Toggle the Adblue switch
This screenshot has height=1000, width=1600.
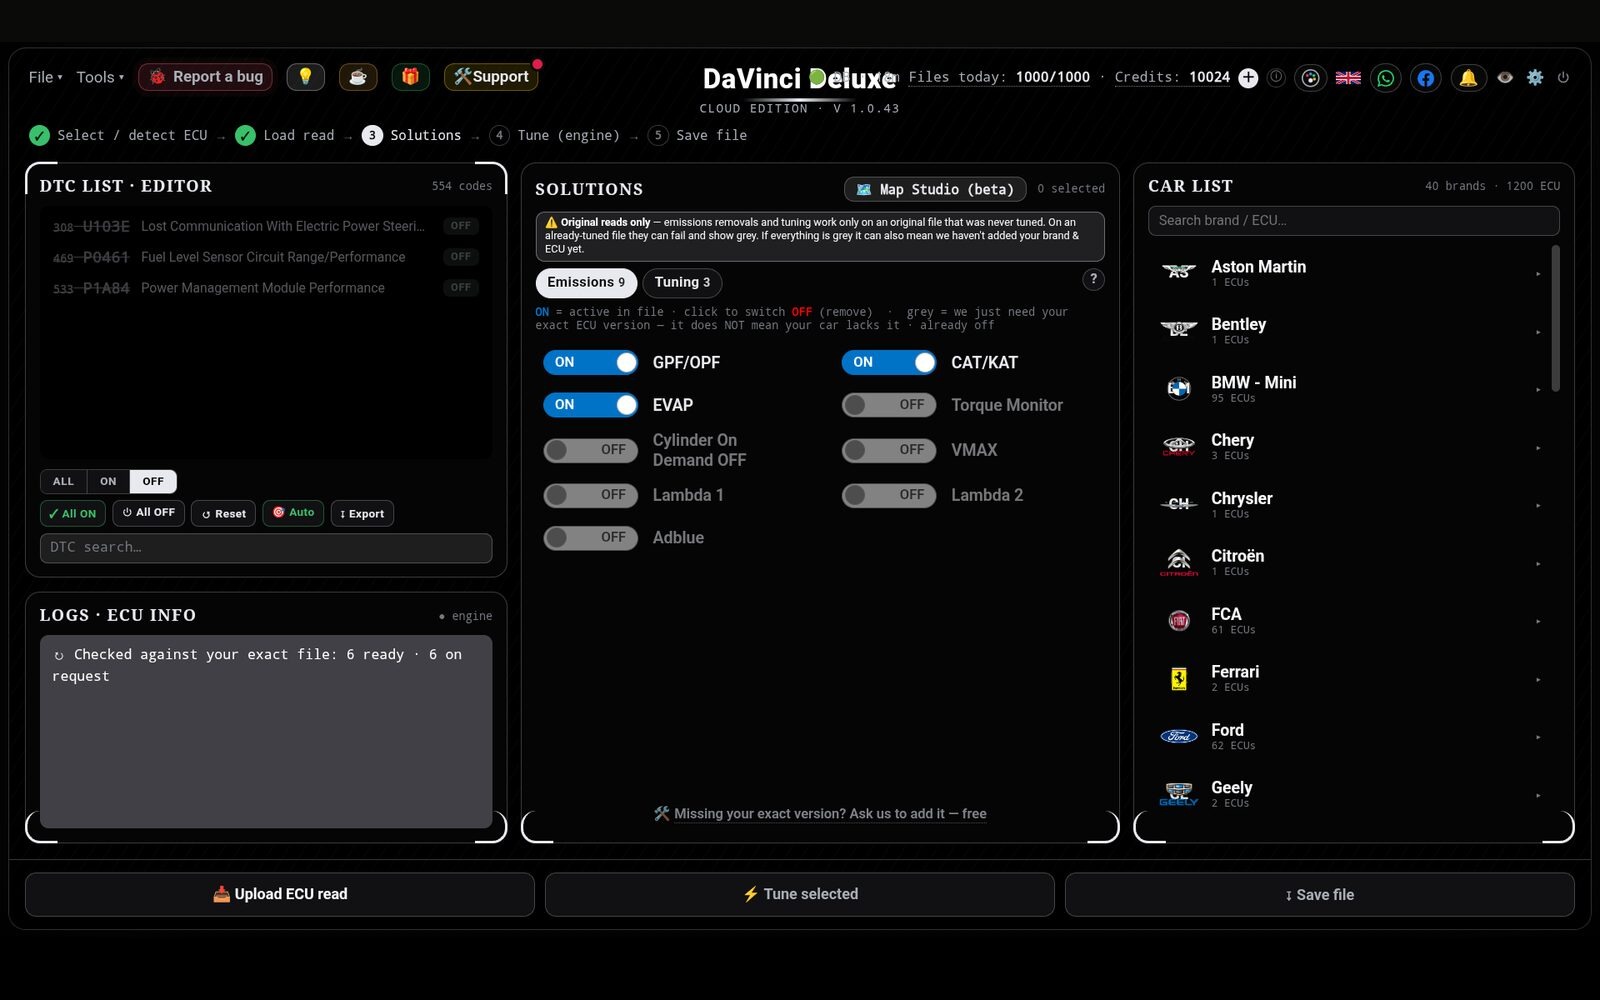tap(590, 538)
